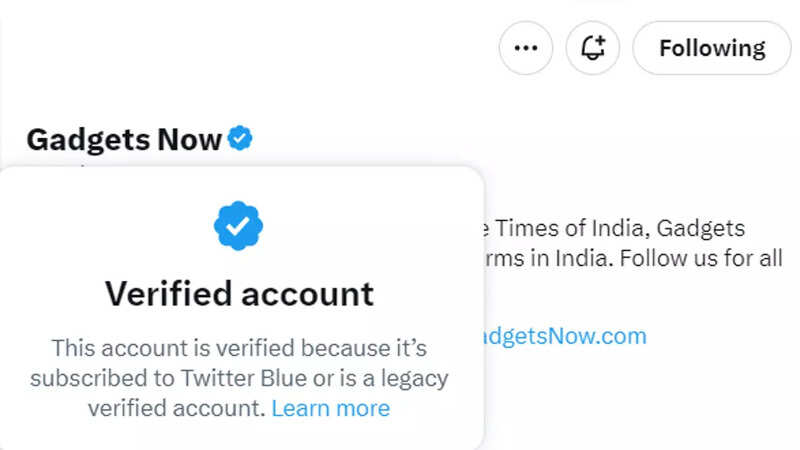Select the Gadgets Now profile name
The image size is (800, 450).
pyautogui.click(x=124, y=140)
